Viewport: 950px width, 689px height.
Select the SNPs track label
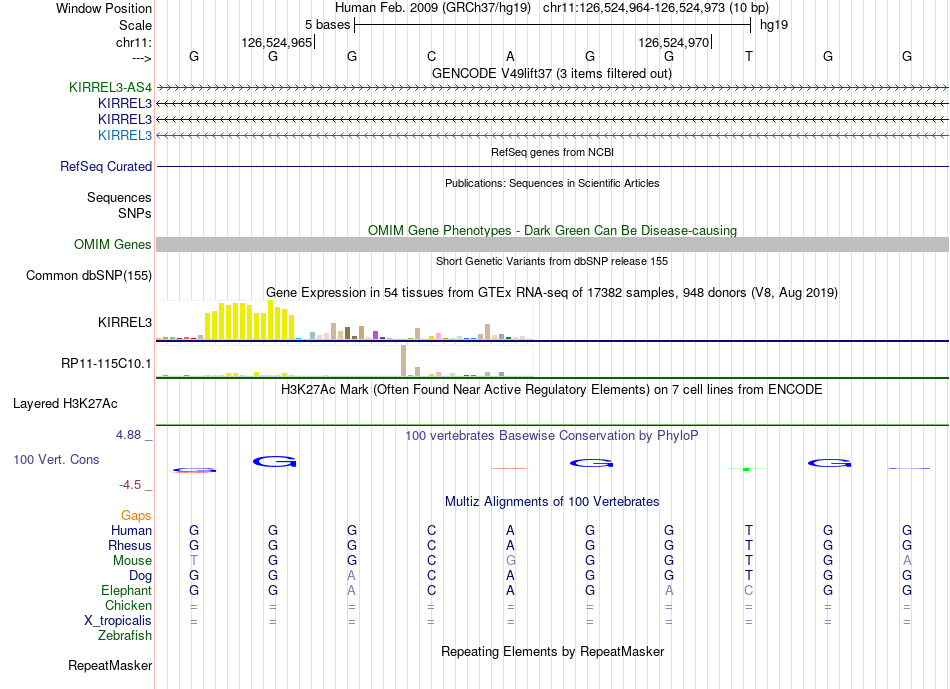pyautogui.click(x=135, y=213)
